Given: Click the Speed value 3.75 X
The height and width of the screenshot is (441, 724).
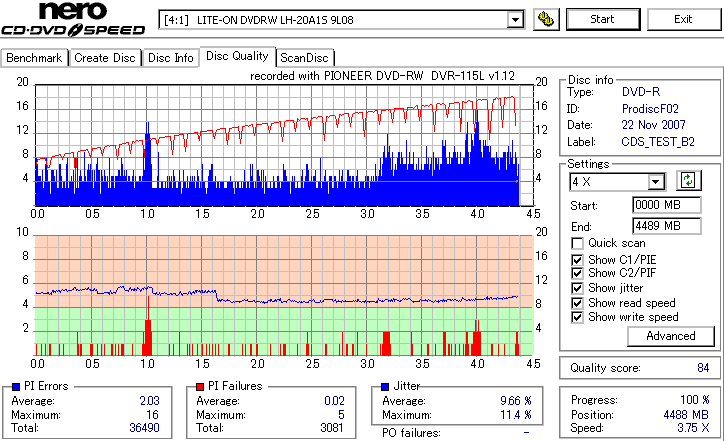Looking at the screenshot, I should coord(693,428).
